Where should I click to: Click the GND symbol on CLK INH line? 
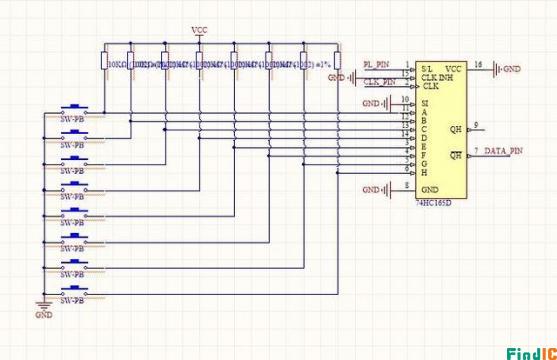tap(342, 77)
